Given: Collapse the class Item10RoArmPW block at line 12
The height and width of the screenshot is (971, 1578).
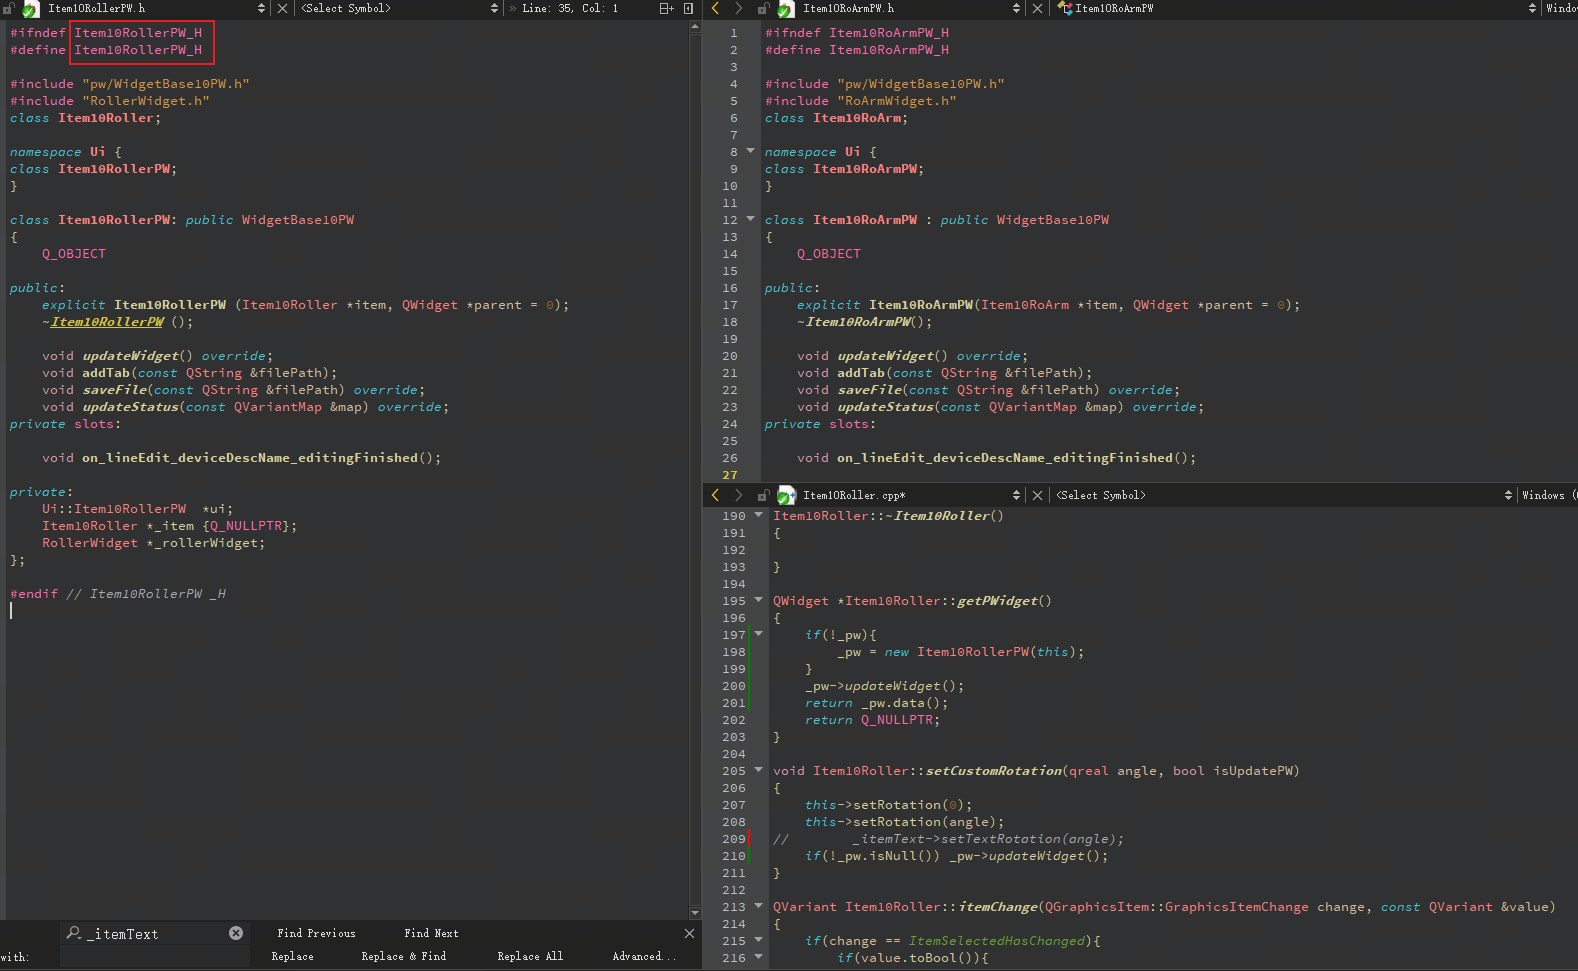Looking at the screenshot, I should point(751,219).
